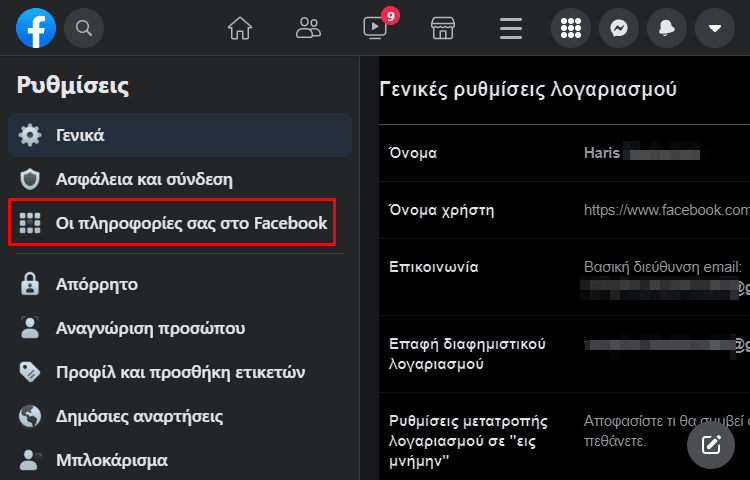The image size is (750, 480).
Task: Click the Ρυθμίσεις sidebar heading
Action: pyautogui.click(x=73, y=86)
